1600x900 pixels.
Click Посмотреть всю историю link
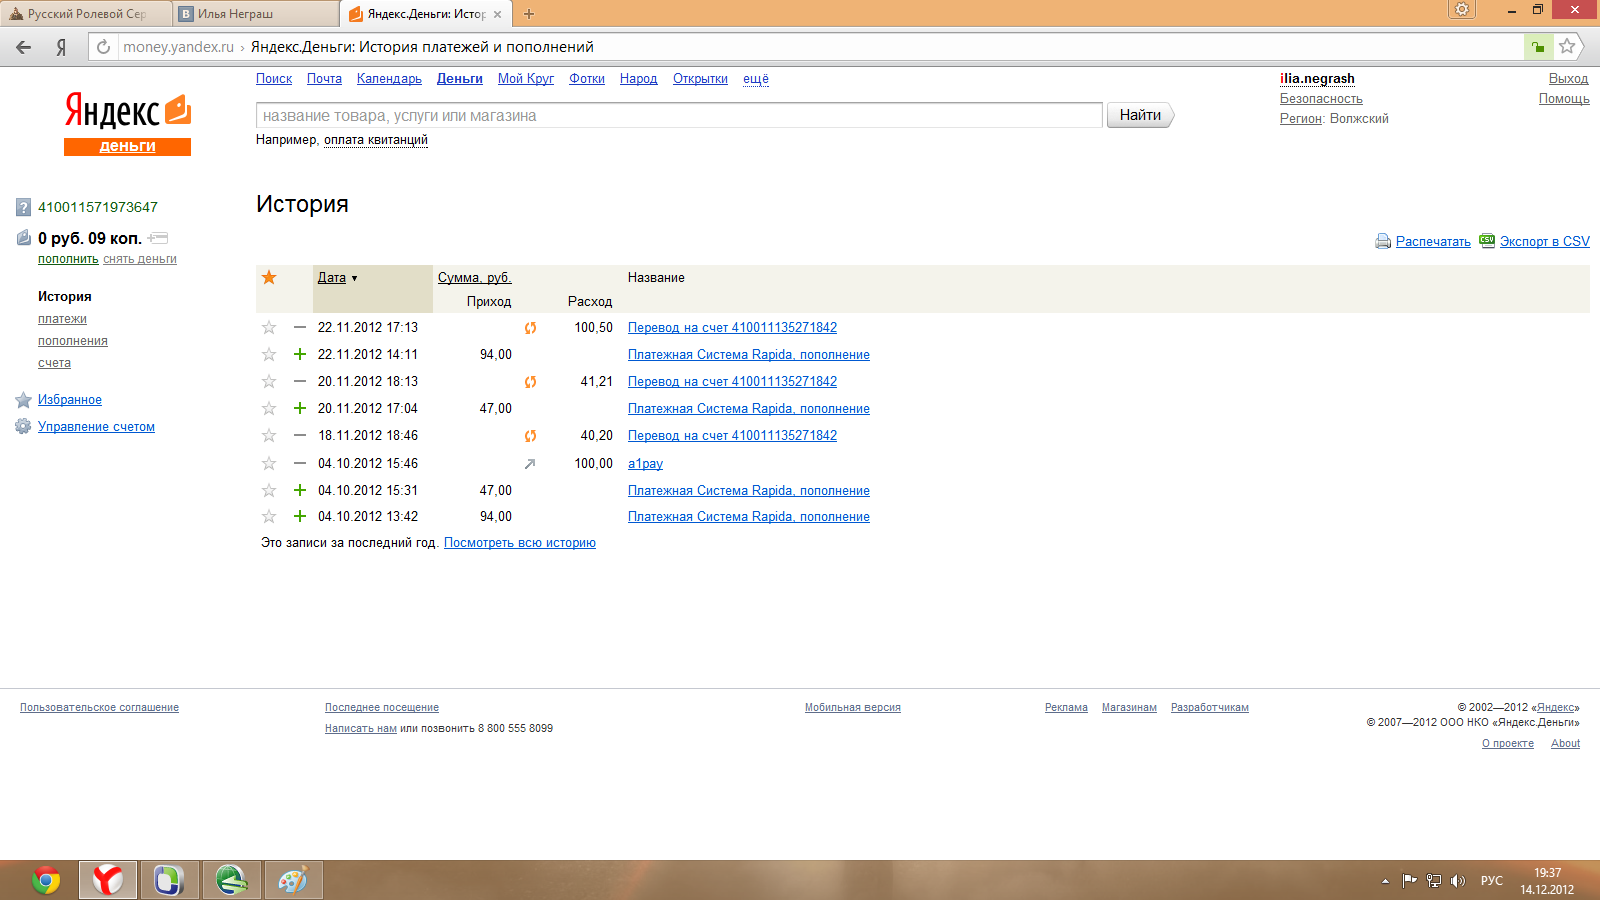[x=520, y=543]
